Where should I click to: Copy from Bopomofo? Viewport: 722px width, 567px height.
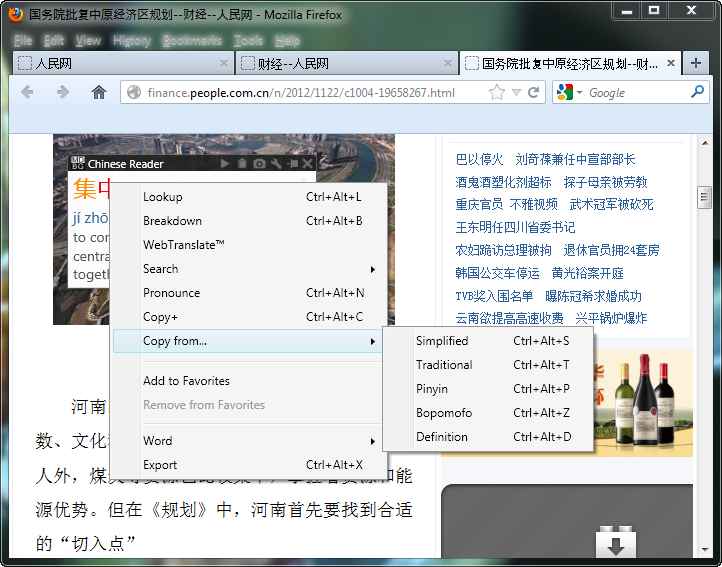[488, 413]
